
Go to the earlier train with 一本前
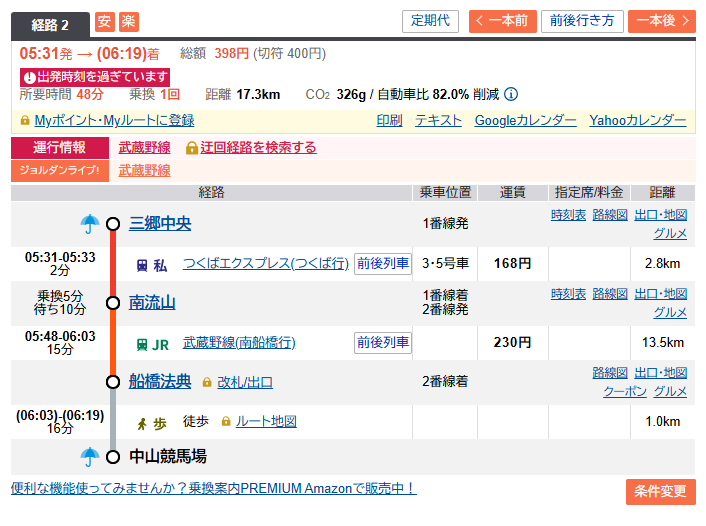502,21
